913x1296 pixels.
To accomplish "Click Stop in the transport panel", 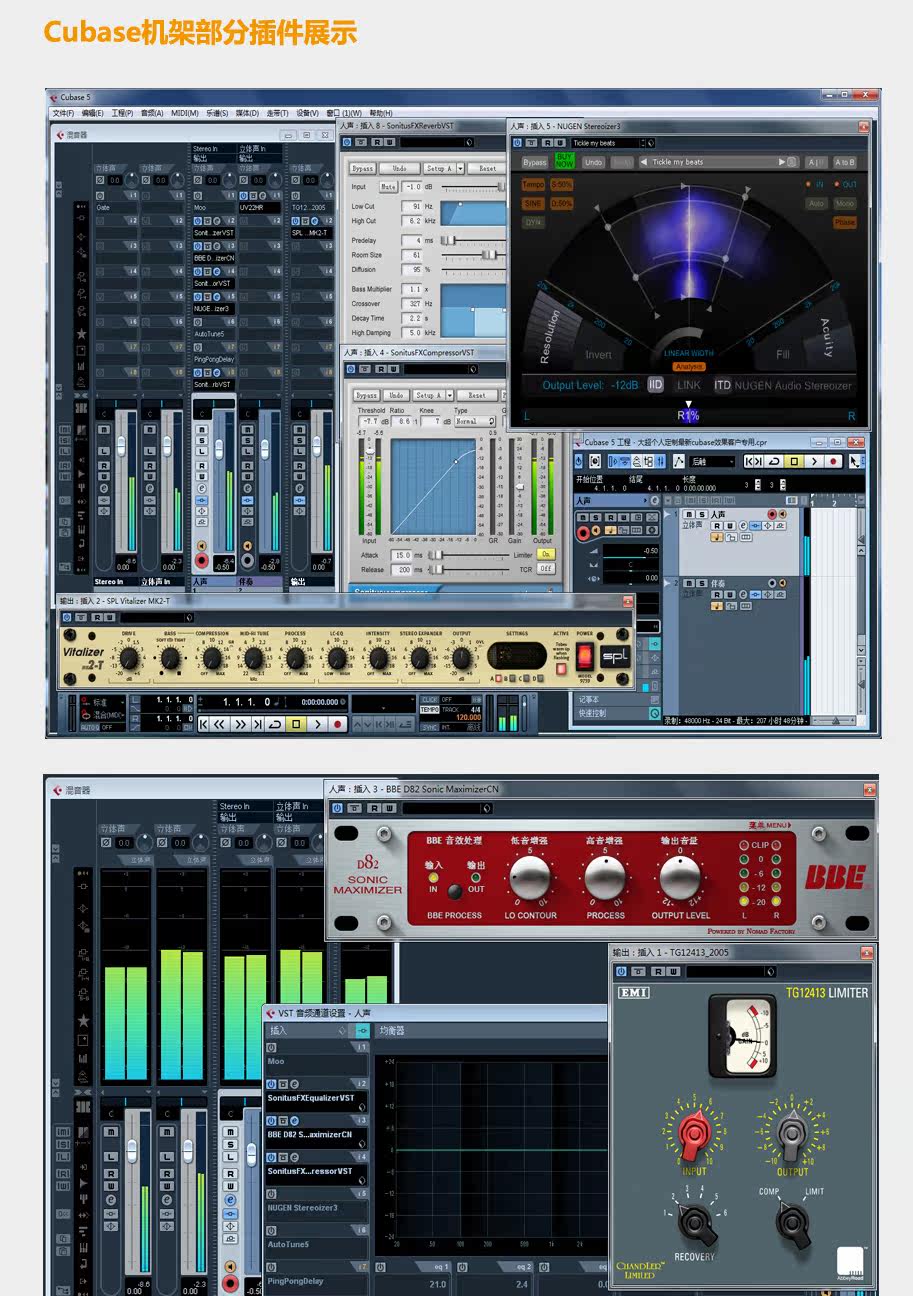I will tap(295, 724).
